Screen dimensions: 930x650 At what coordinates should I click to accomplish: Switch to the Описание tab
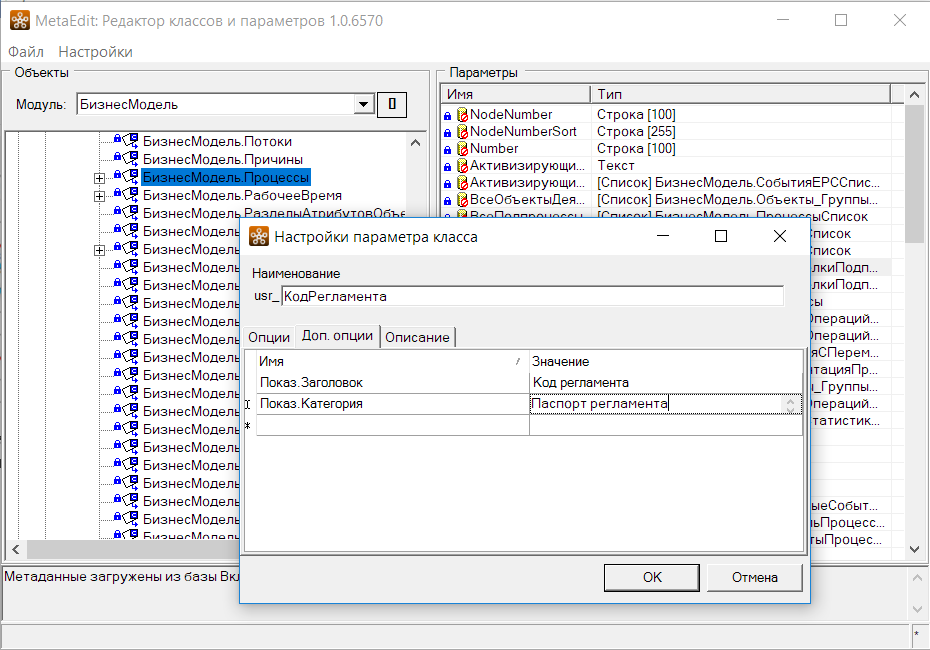coord(417,337)
